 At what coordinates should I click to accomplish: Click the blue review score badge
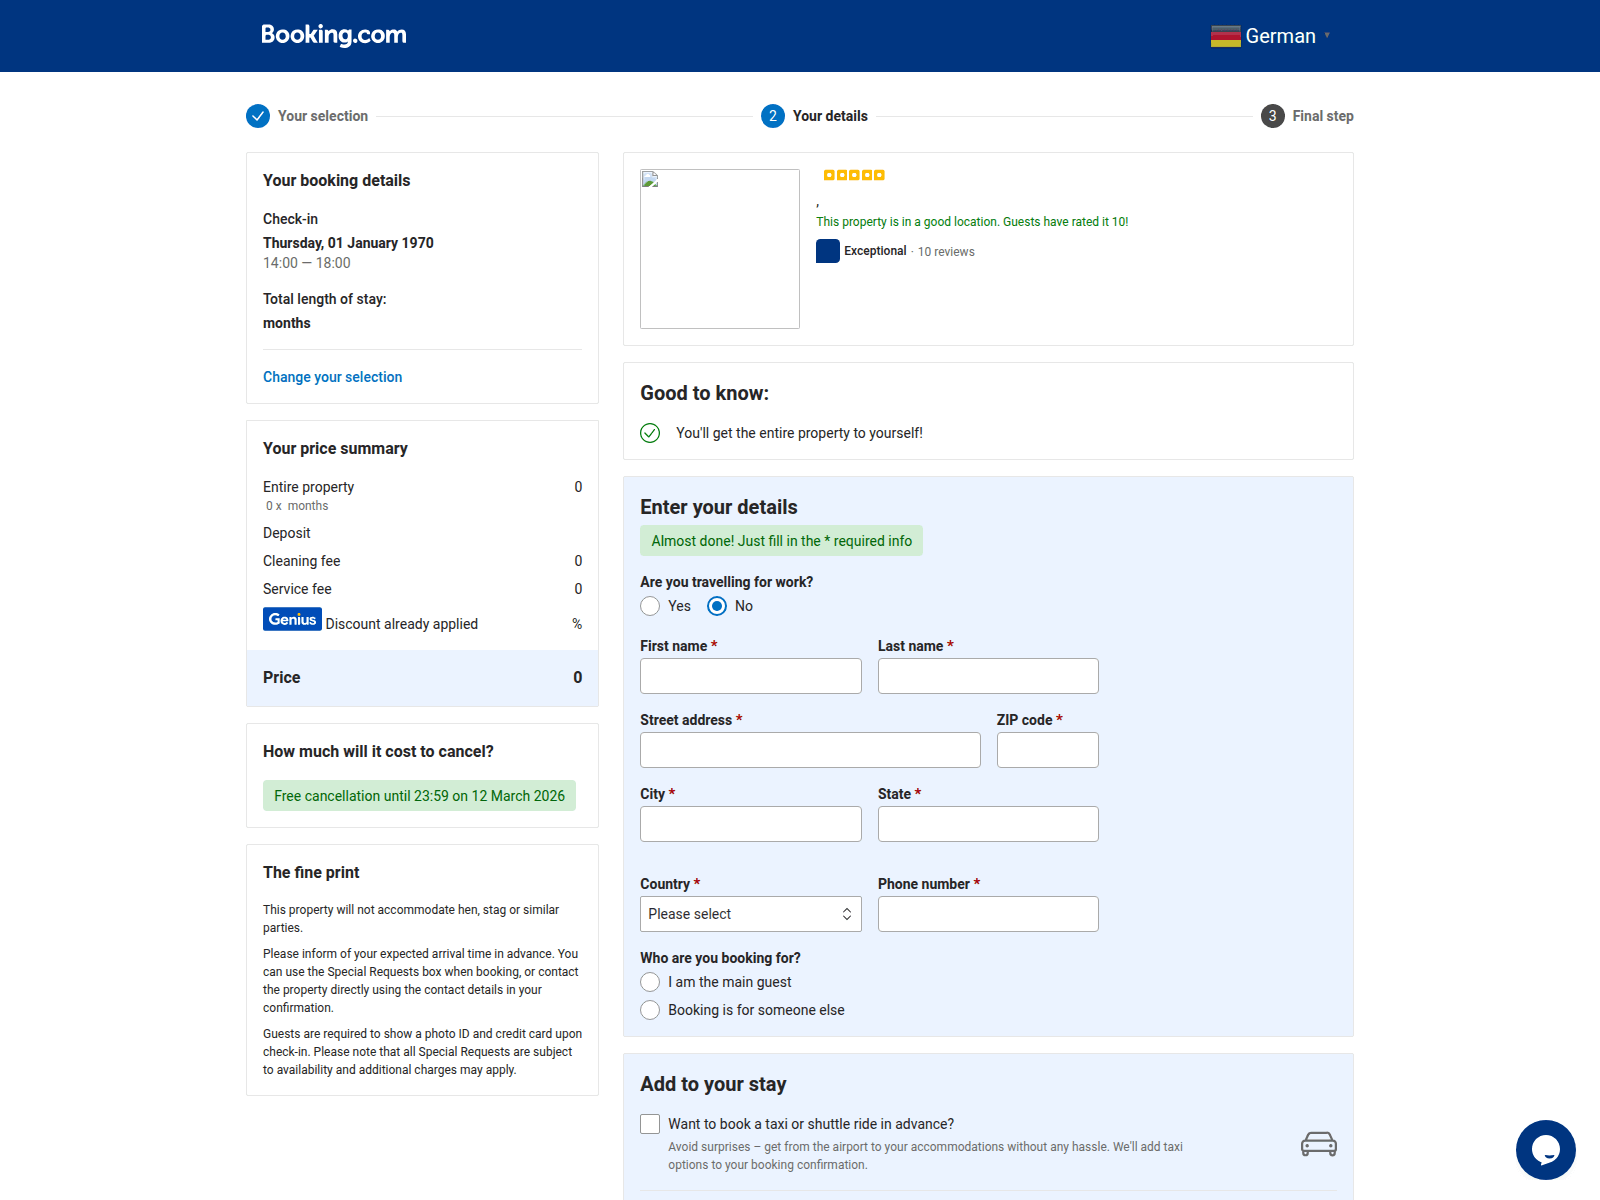[x=828, y=251]
